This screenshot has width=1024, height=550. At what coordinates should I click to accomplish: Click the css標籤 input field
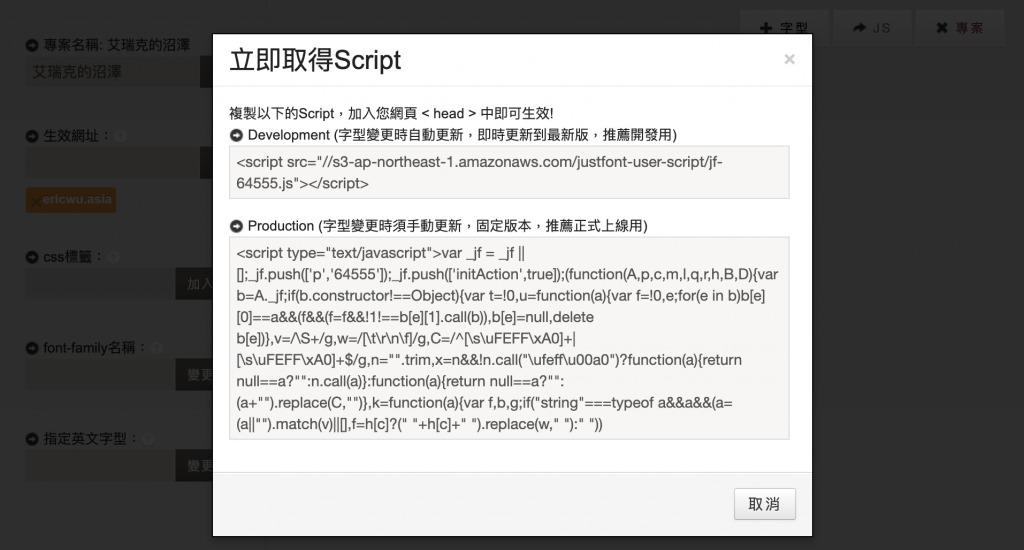point(101,284)
